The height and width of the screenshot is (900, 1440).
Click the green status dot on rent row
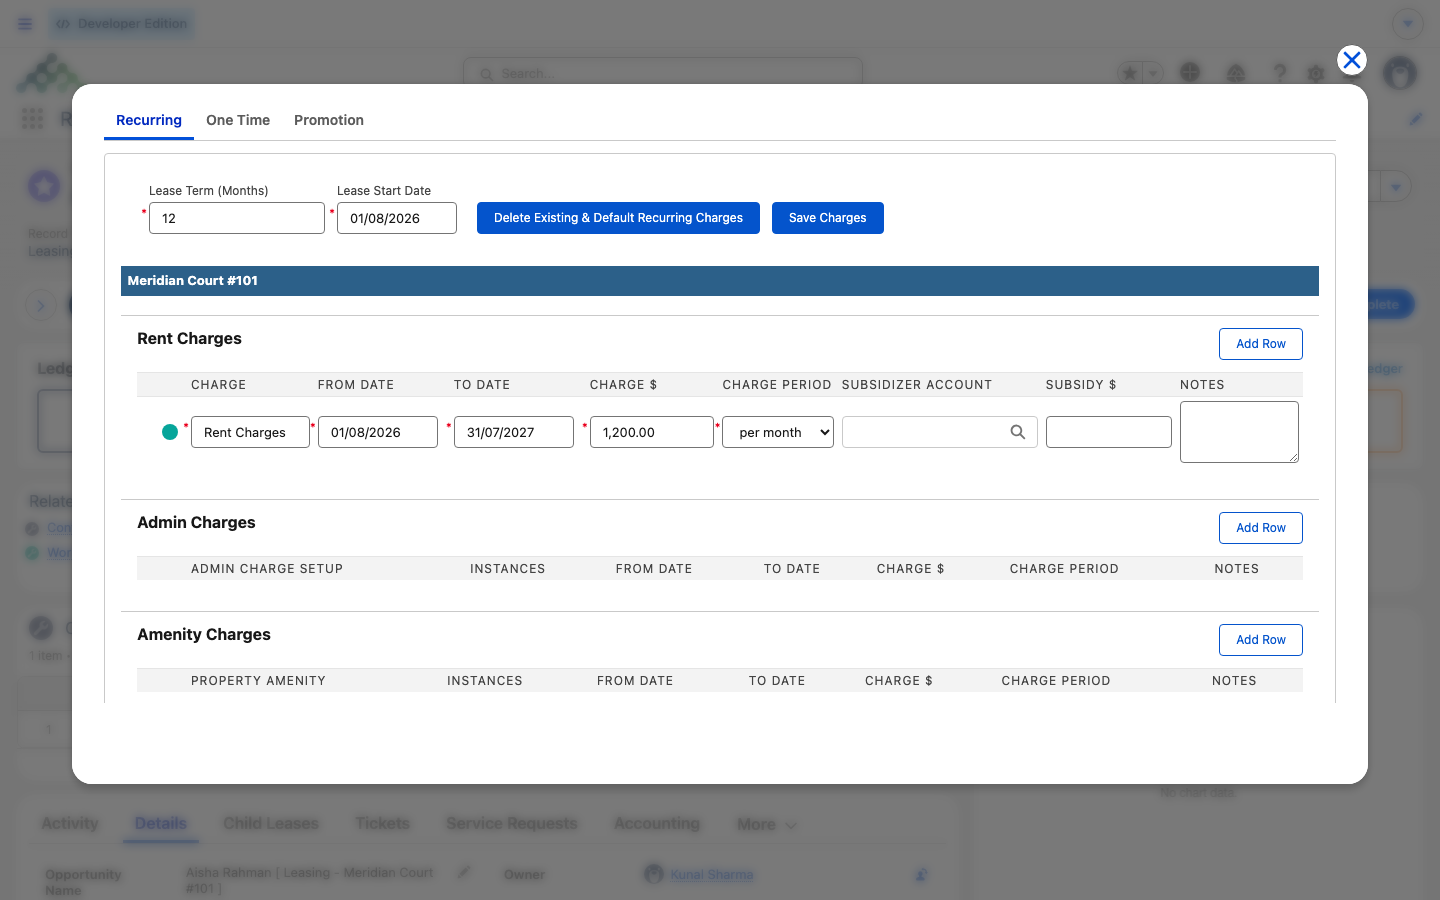[x=170, y=432]
